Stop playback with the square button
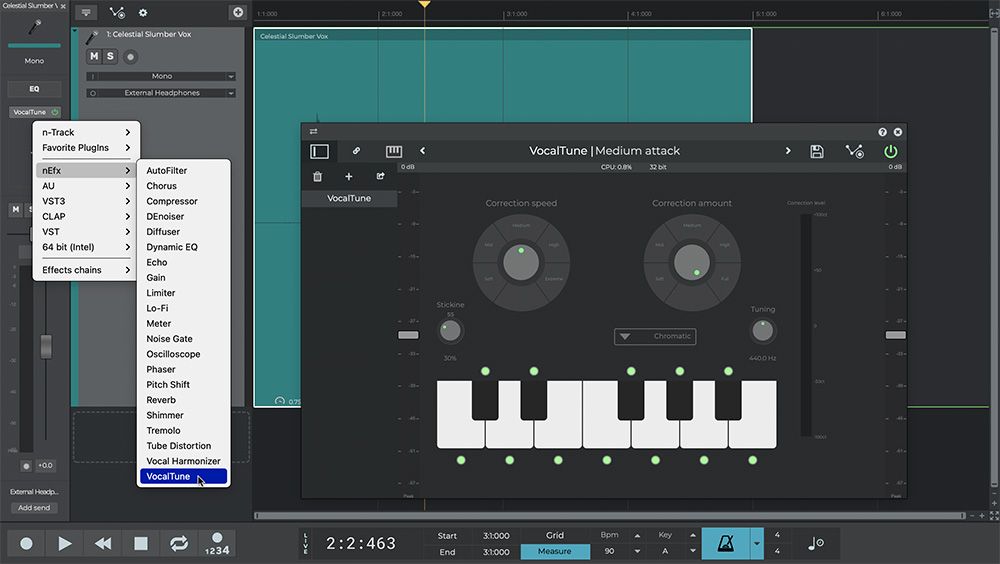1000x564 pixels. 141,544
